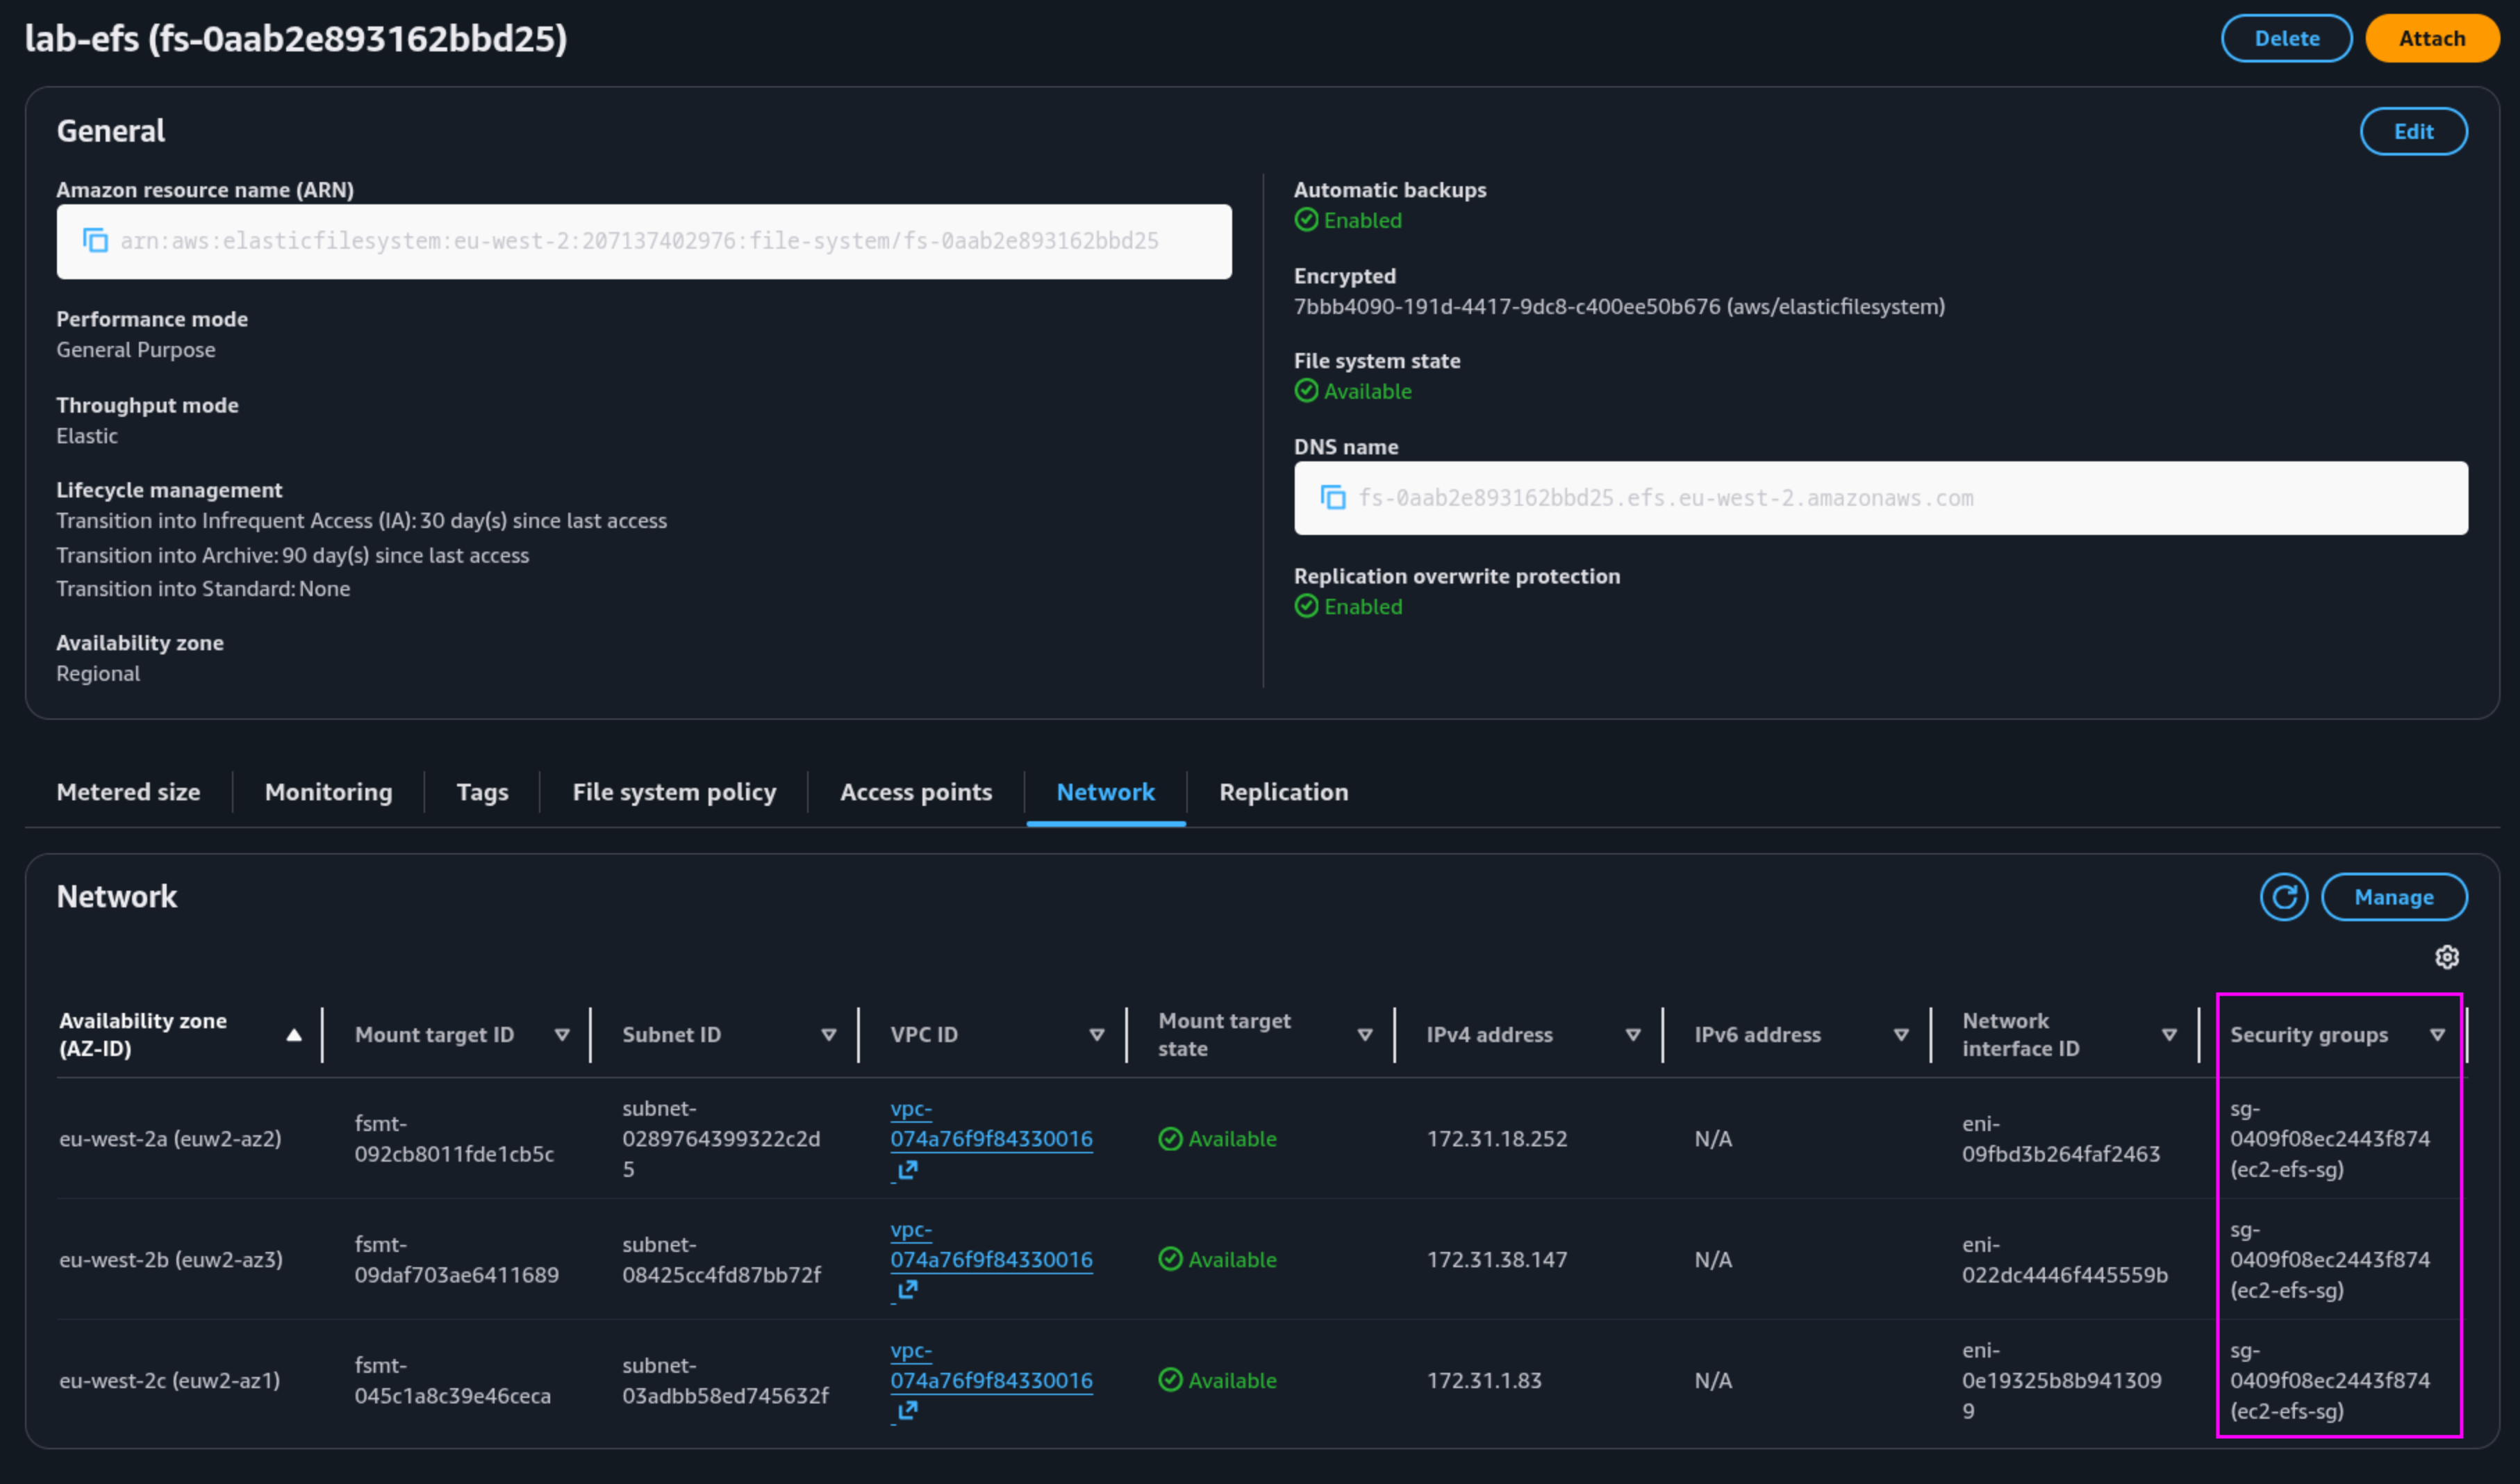Open the Replication tab
The image size is (2520, 1484).
[x=1283, y=792]
